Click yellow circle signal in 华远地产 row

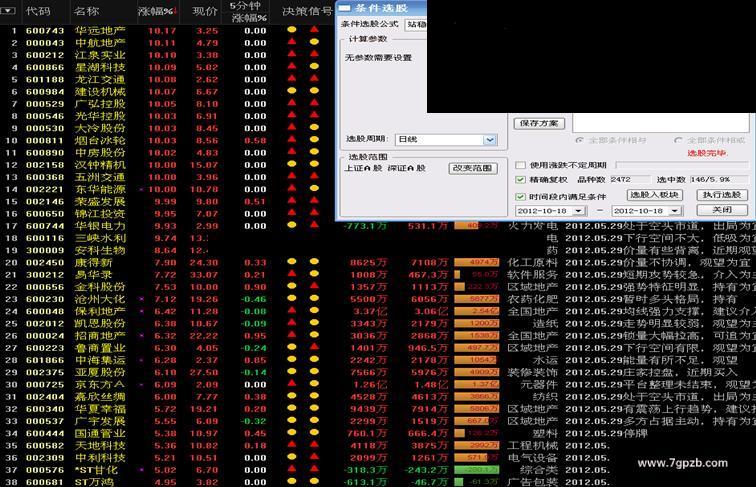point(292,30)
